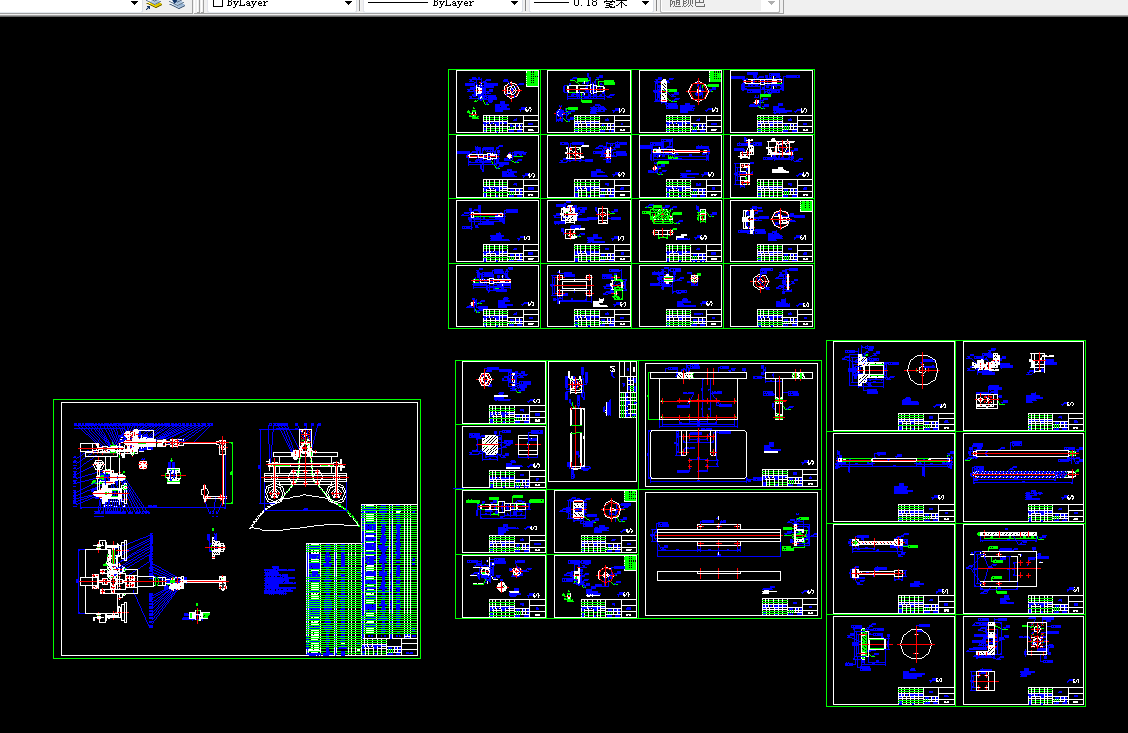Click the layer previous icon

tap(177, 4)
